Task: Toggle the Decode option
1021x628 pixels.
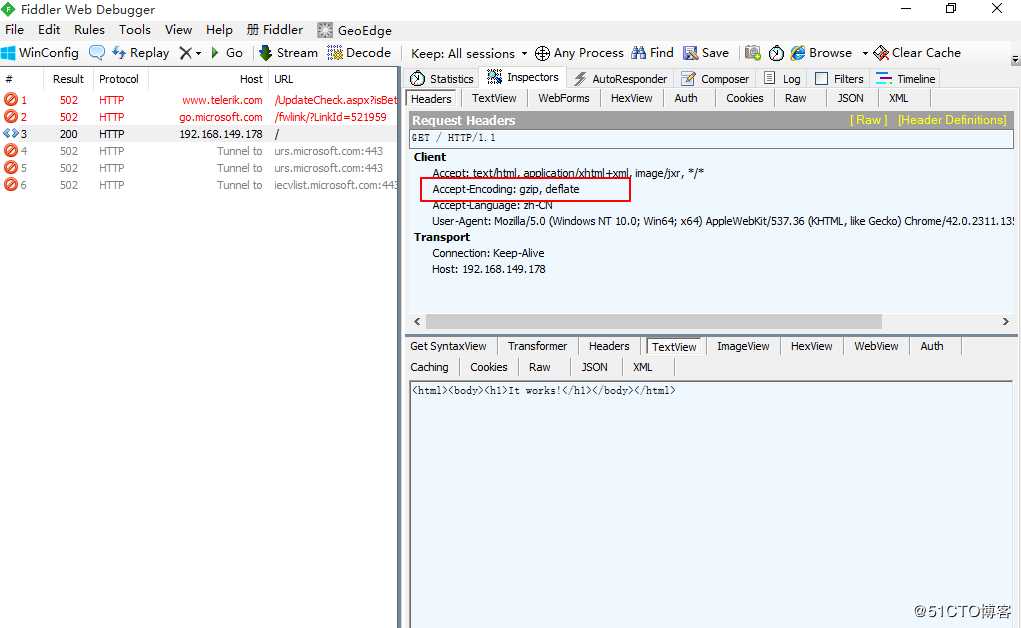Action: click(359, 53)
